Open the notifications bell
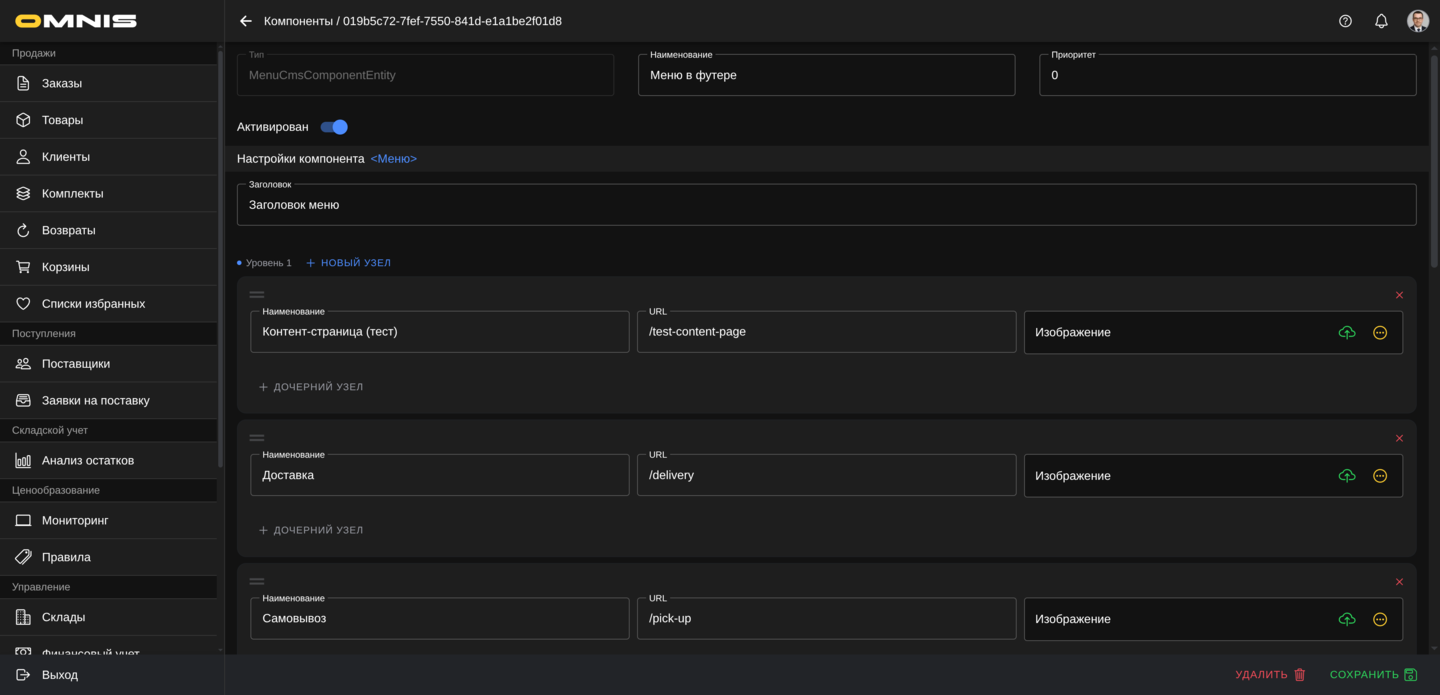The width and height of the screenshot is (1440, 695). point(1381,21)
